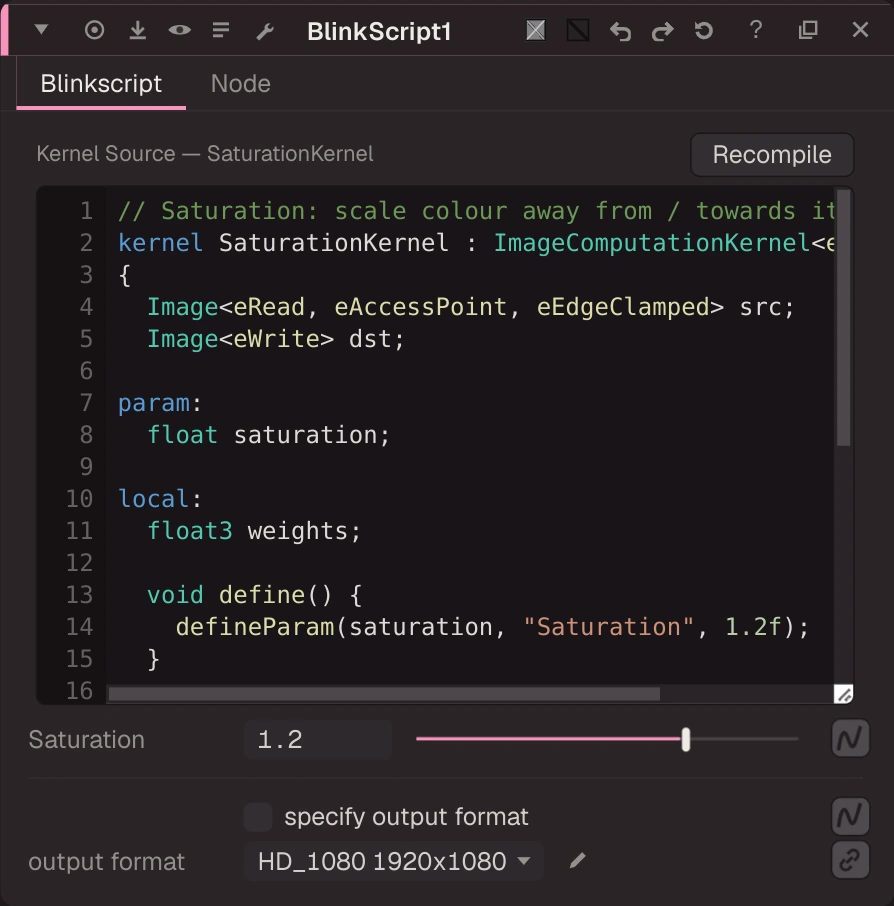Image resolution: width=894 pixels, height=906 pixels.
Task: Click the pencil edit icon next to output format
Action: 577,861
